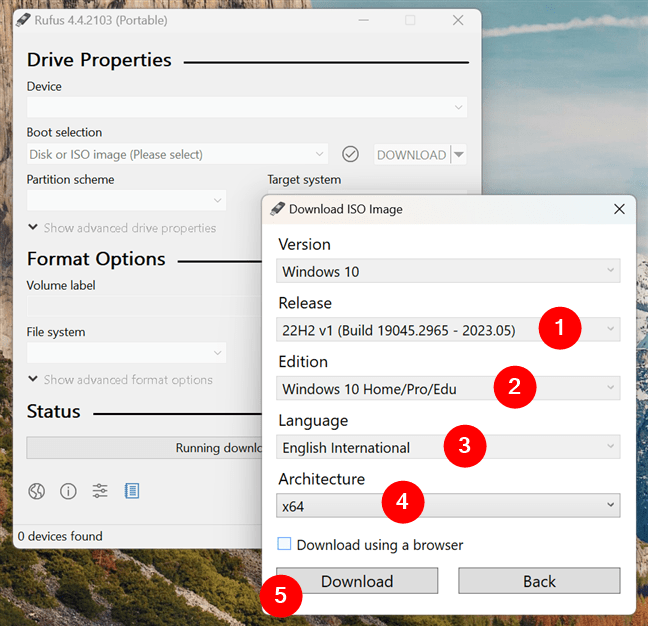
Task: Click the Back button in the ISO dialog
Action: coord(539,581)
